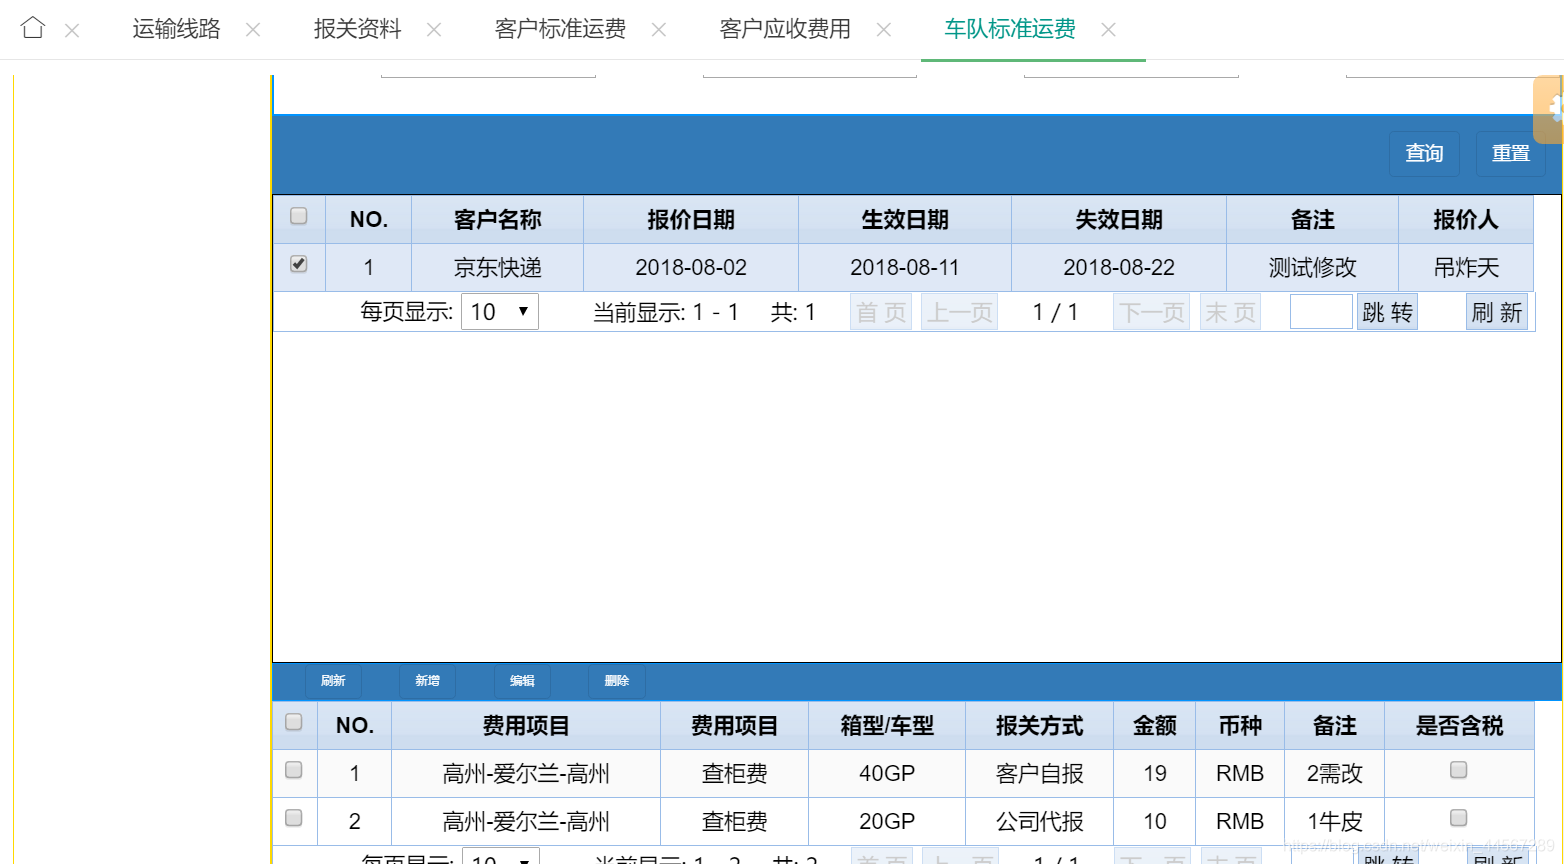The width and height of the screenshot is (1564, 864).
Task: Check the row 1 checkbox for 40GP
Action: tap(293, 770)
